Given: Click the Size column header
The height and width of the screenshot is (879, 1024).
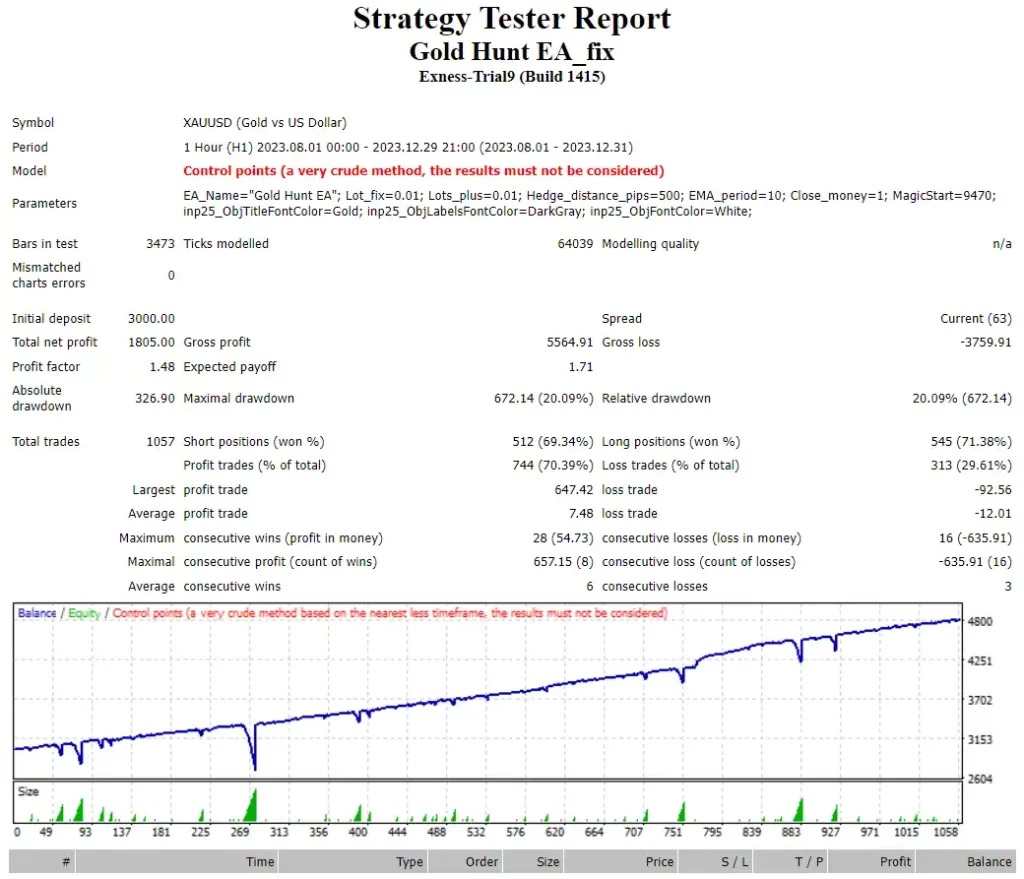Looking at the screenshot, I should pos(546,861).
